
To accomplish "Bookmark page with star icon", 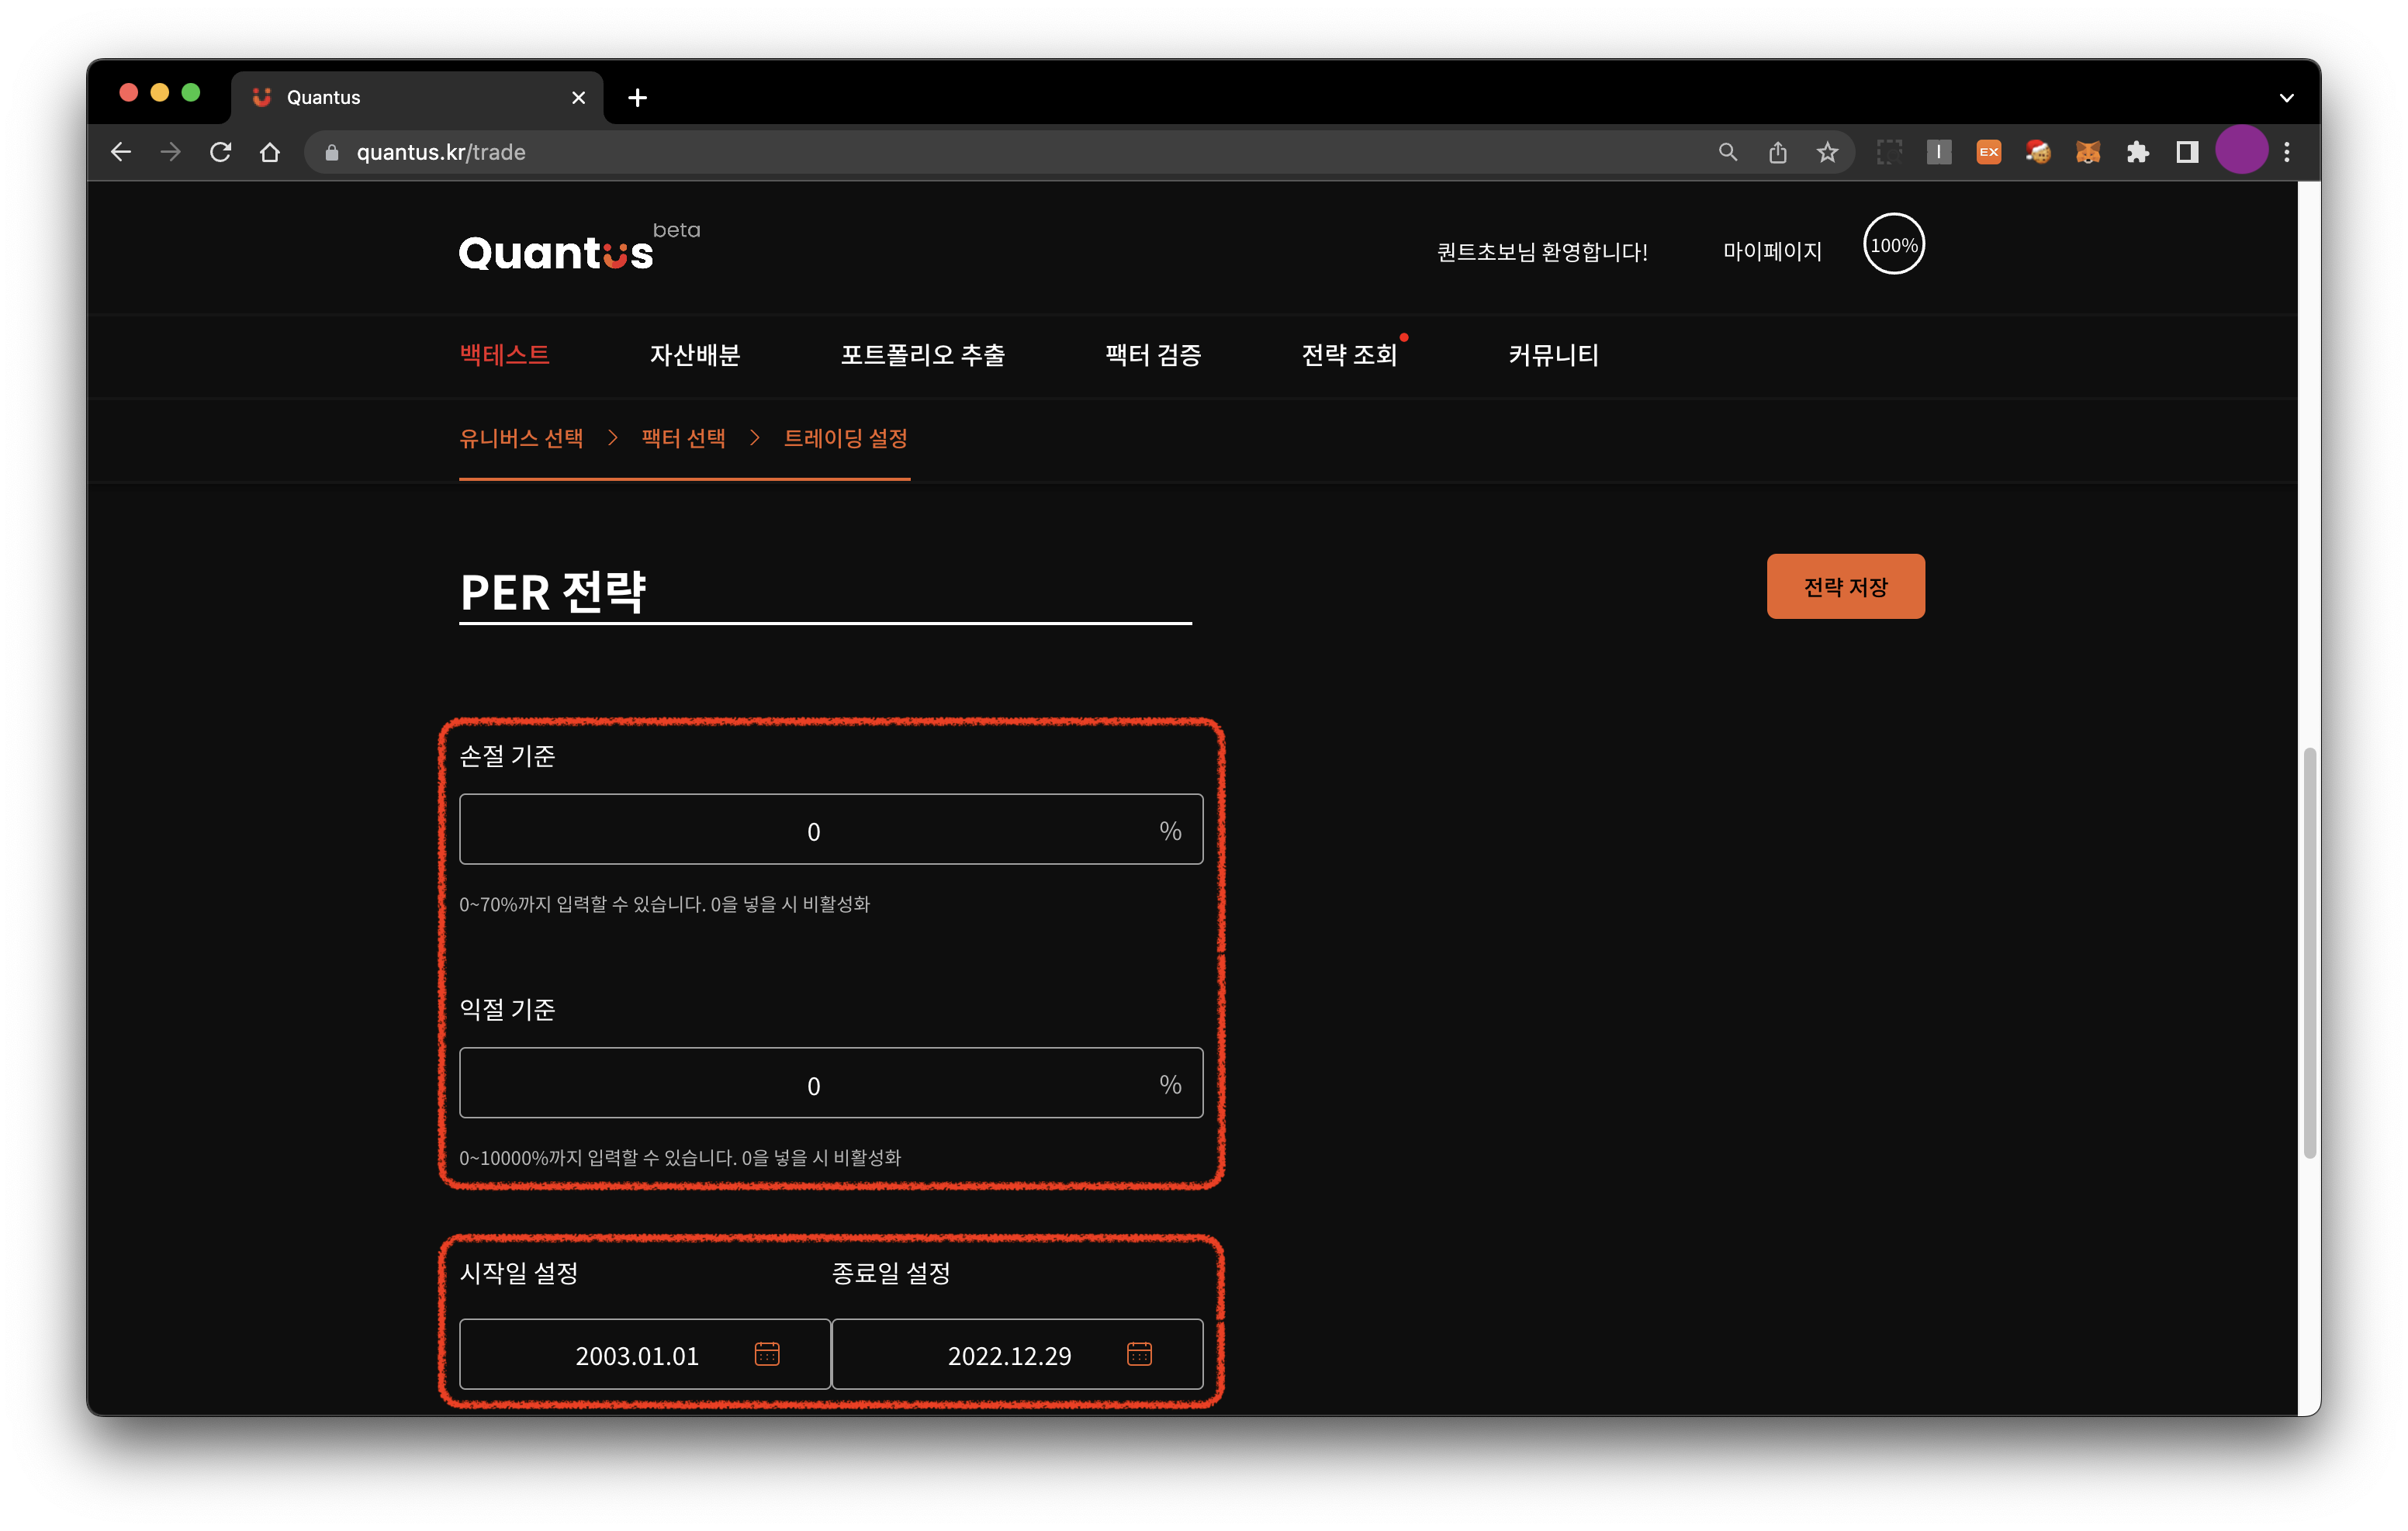I will pos(1827,152).
